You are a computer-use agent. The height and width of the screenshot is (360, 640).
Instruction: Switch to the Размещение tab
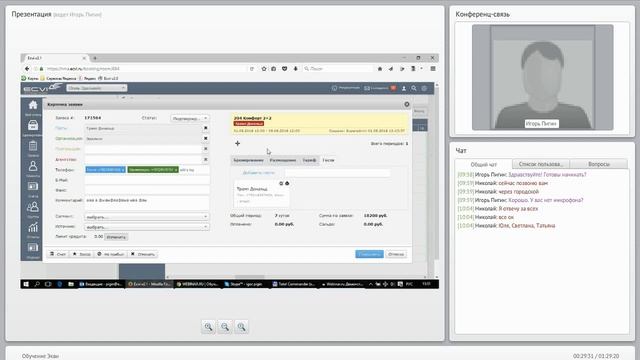(283, 160)
